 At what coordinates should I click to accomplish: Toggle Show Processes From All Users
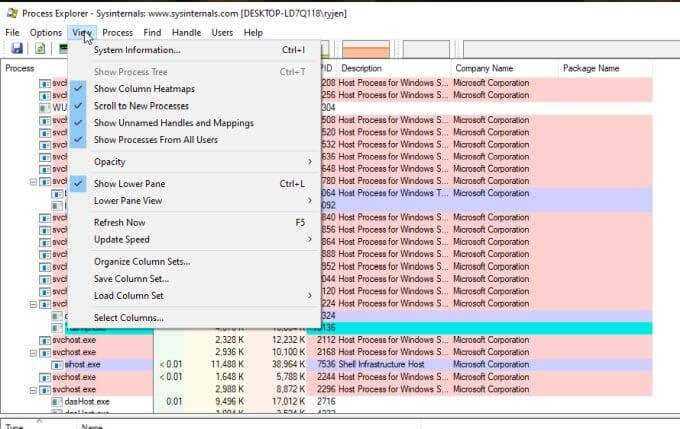(x=156, y=140)
